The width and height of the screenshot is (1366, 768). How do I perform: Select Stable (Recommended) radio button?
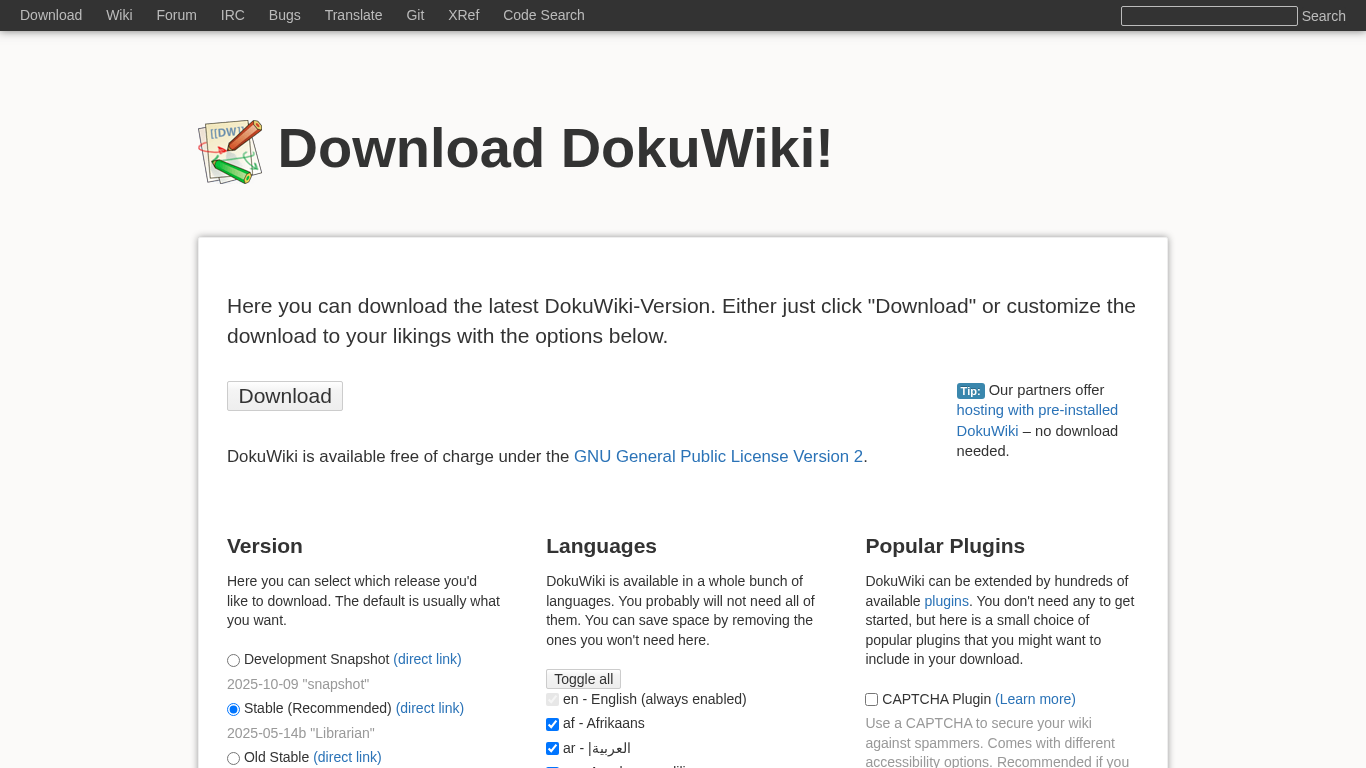[234, 709]
